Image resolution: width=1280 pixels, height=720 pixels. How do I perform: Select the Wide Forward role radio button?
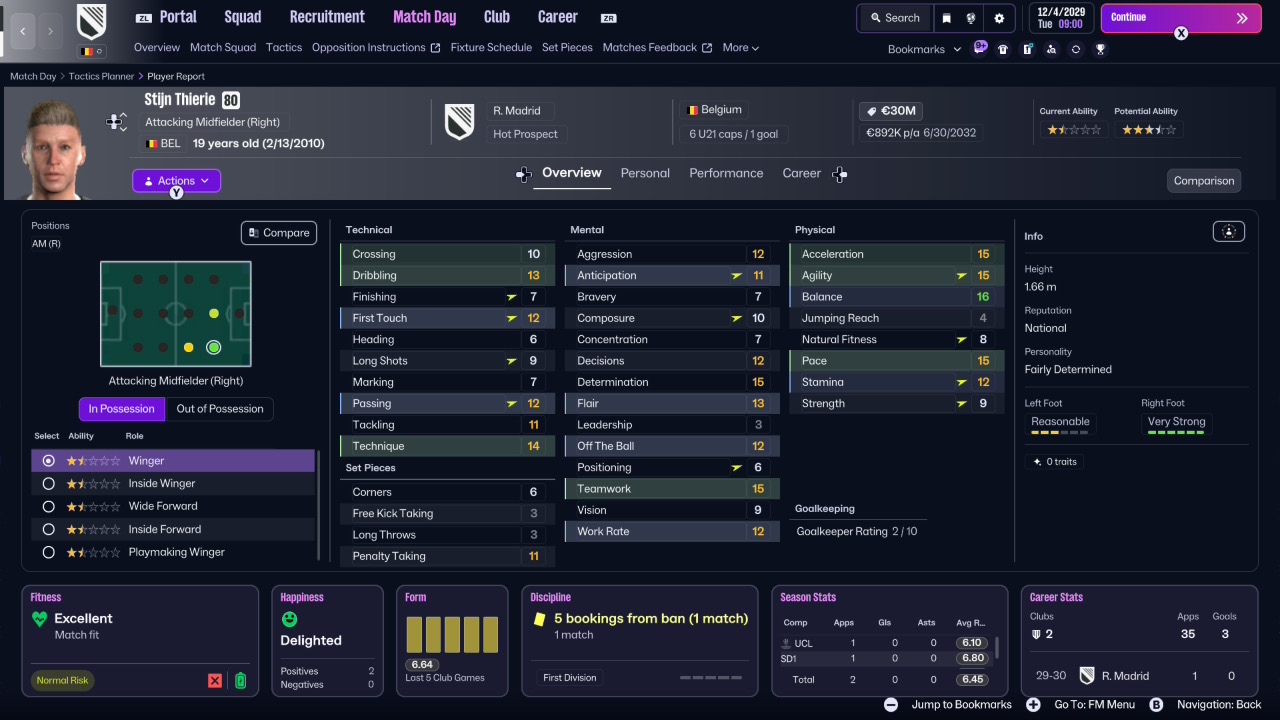[48, 507]
